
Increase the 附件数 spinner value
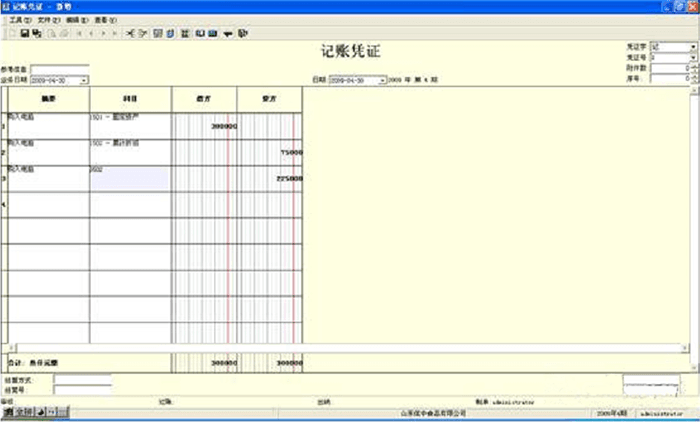(x=693, y=66)
